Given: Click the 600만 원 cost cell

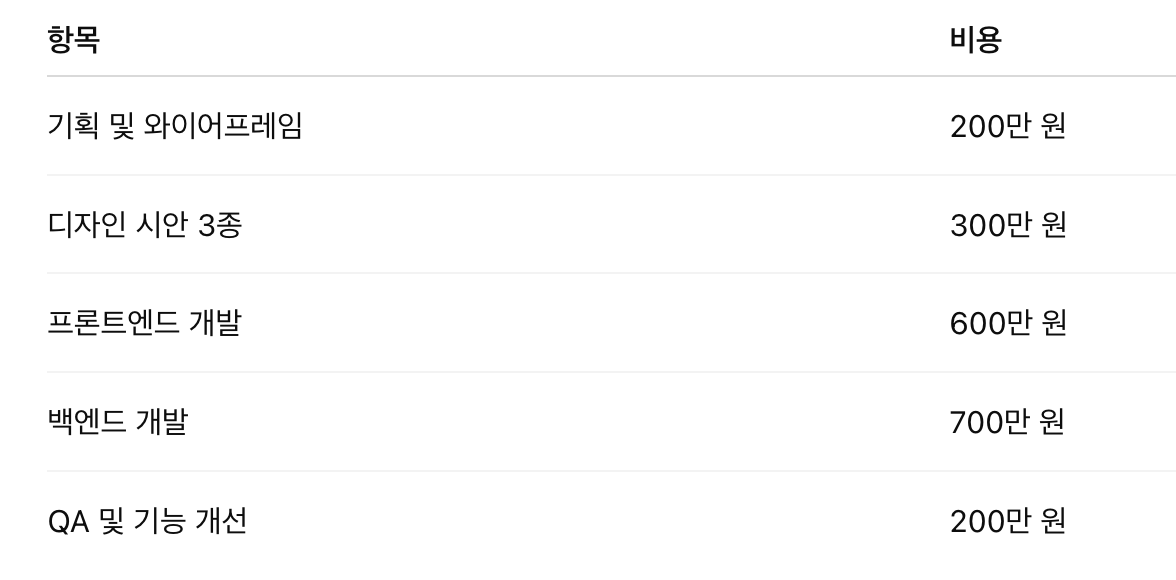Looking at the screenshot, I should (1007, 323).
